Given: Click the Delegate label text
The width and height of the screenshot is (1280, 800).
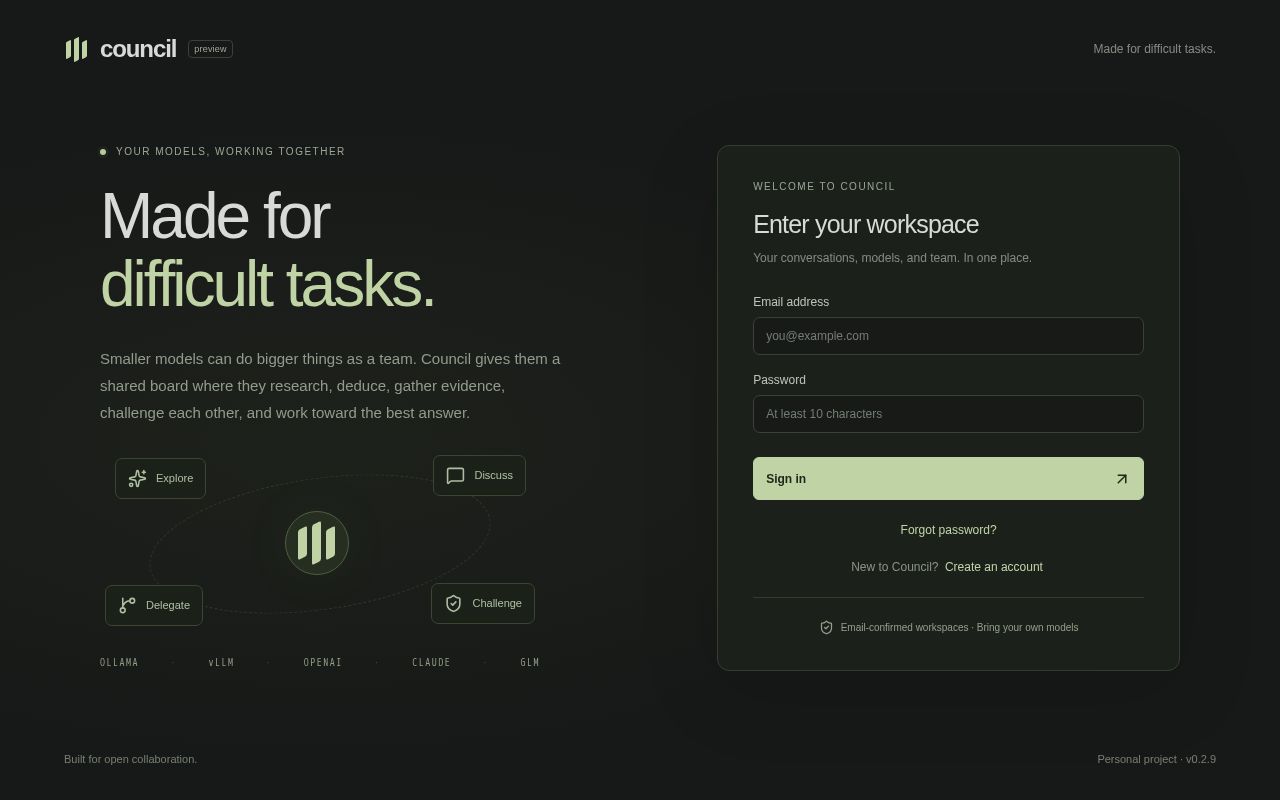Looking at the screenshot, I should point(168,605).
